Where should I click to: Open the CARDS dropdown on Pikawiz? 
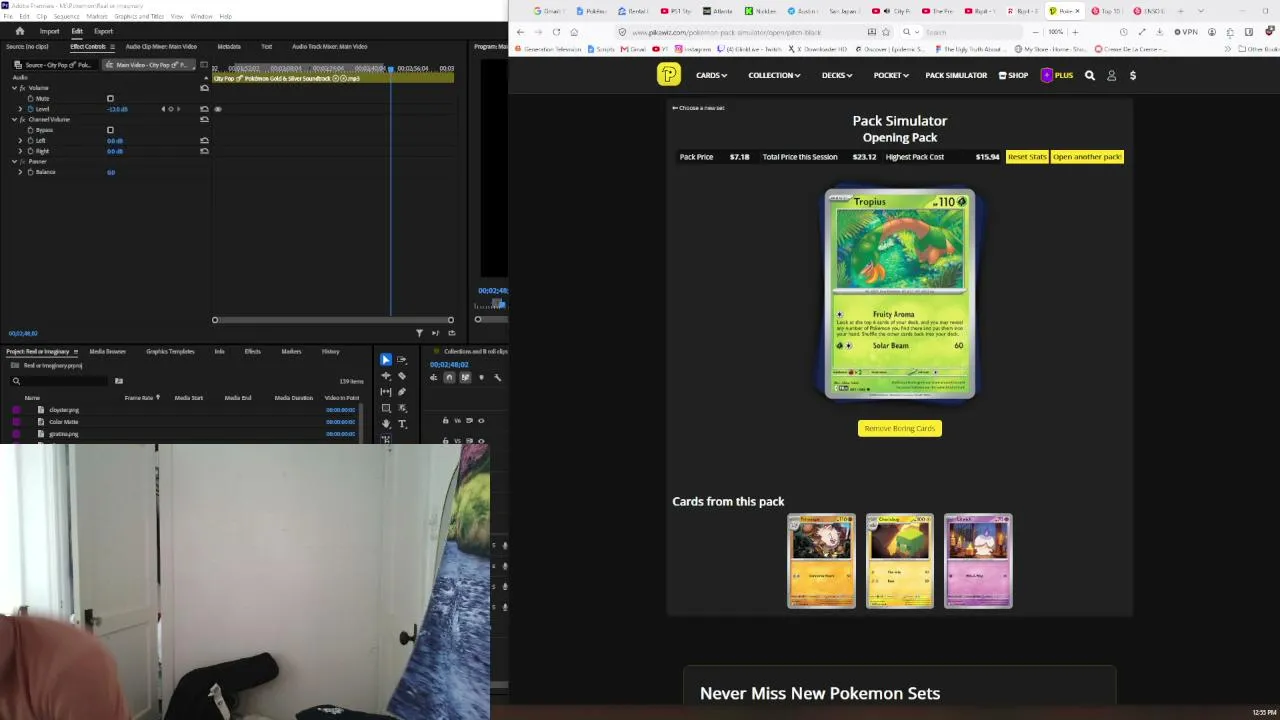click(x=711, y=75)
